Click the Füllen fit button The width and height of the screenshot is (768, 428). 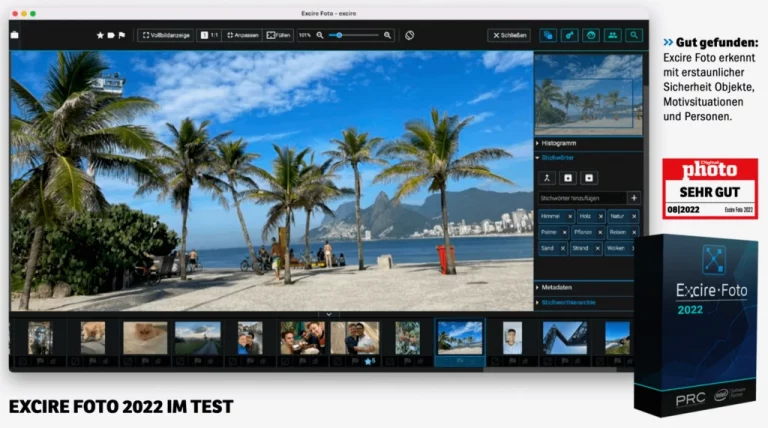278,35
